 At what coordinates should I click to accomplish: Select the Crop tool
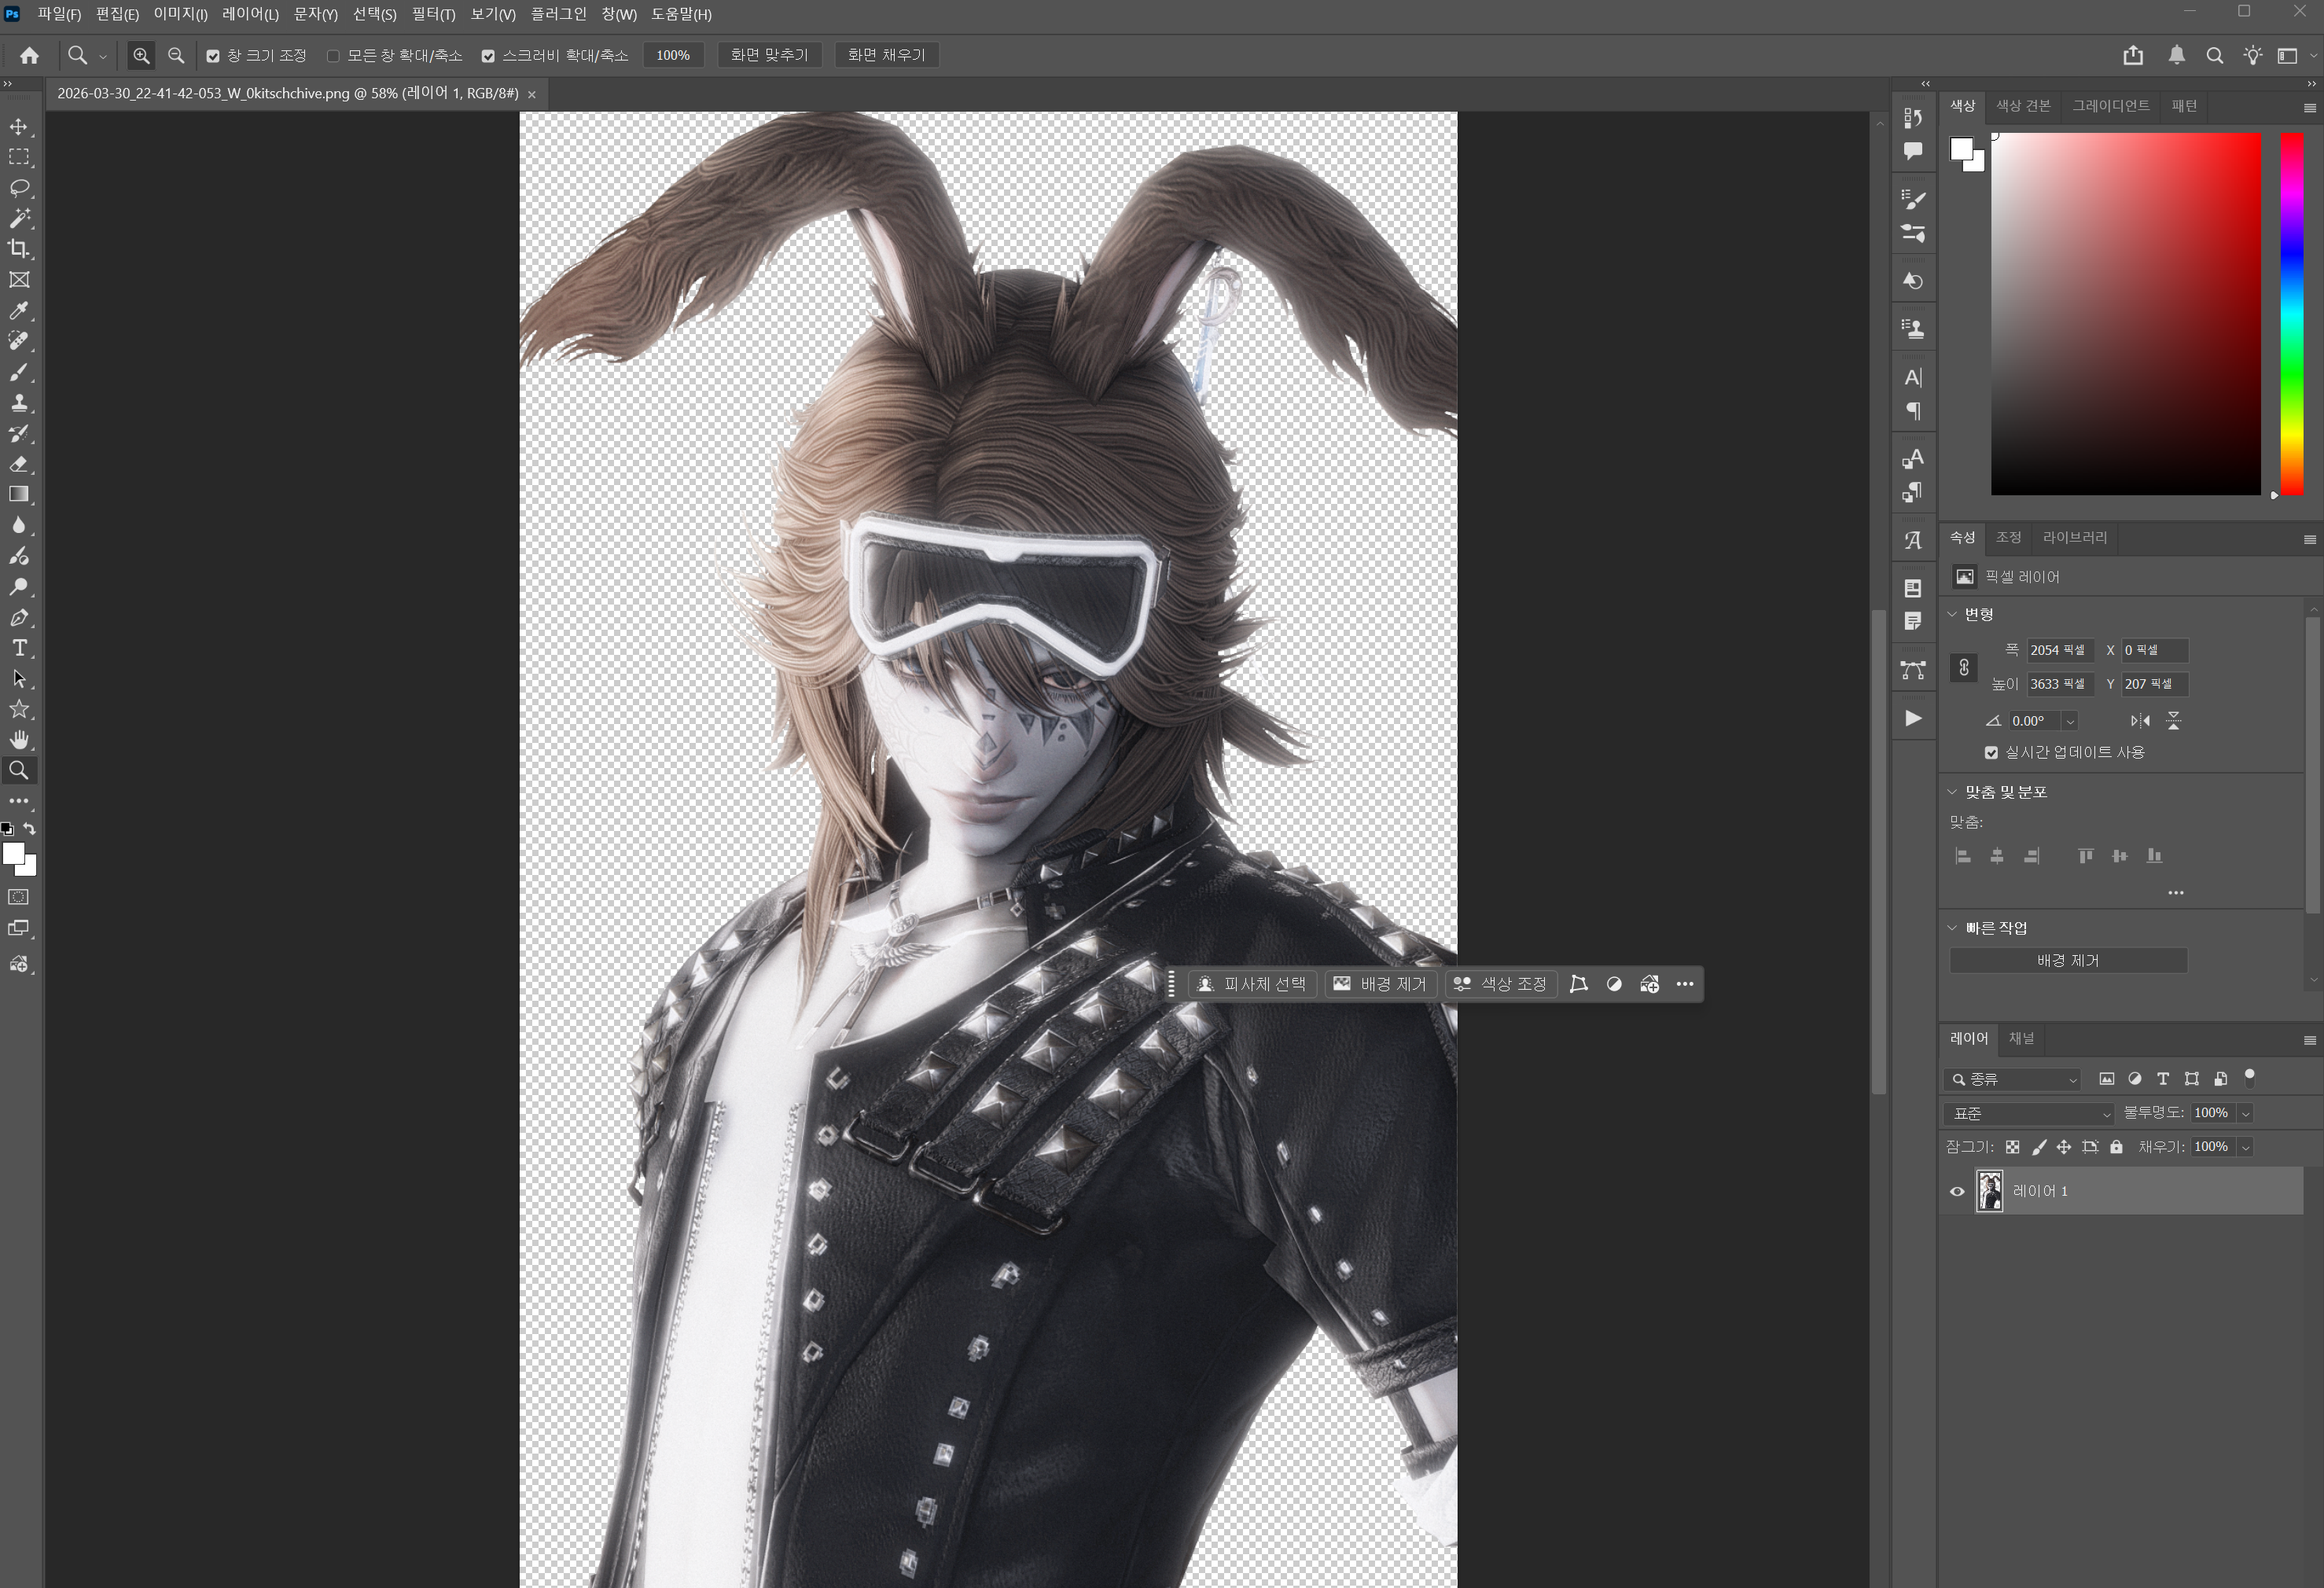(x=19, y=249)
